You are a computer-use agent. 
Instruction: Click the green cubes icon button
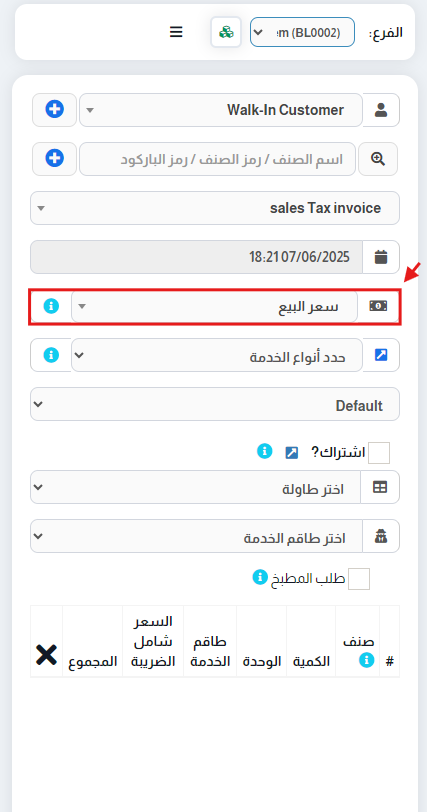pos(226,32)
